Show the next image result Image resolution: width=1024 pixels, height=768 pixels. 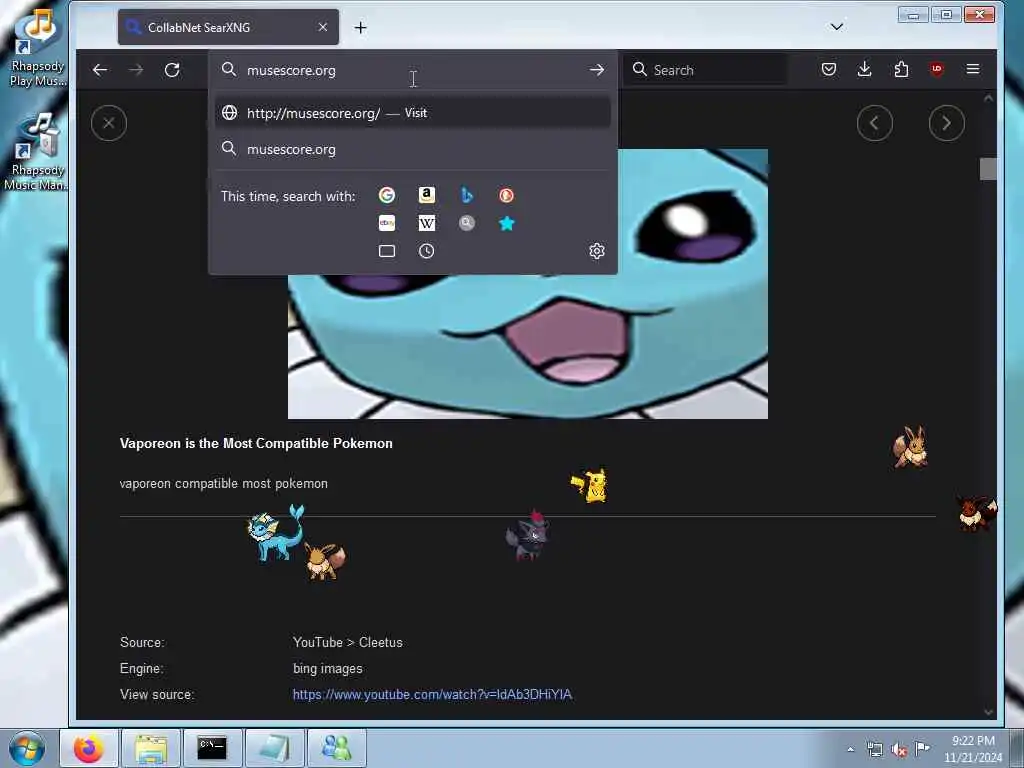pos(946,123)
